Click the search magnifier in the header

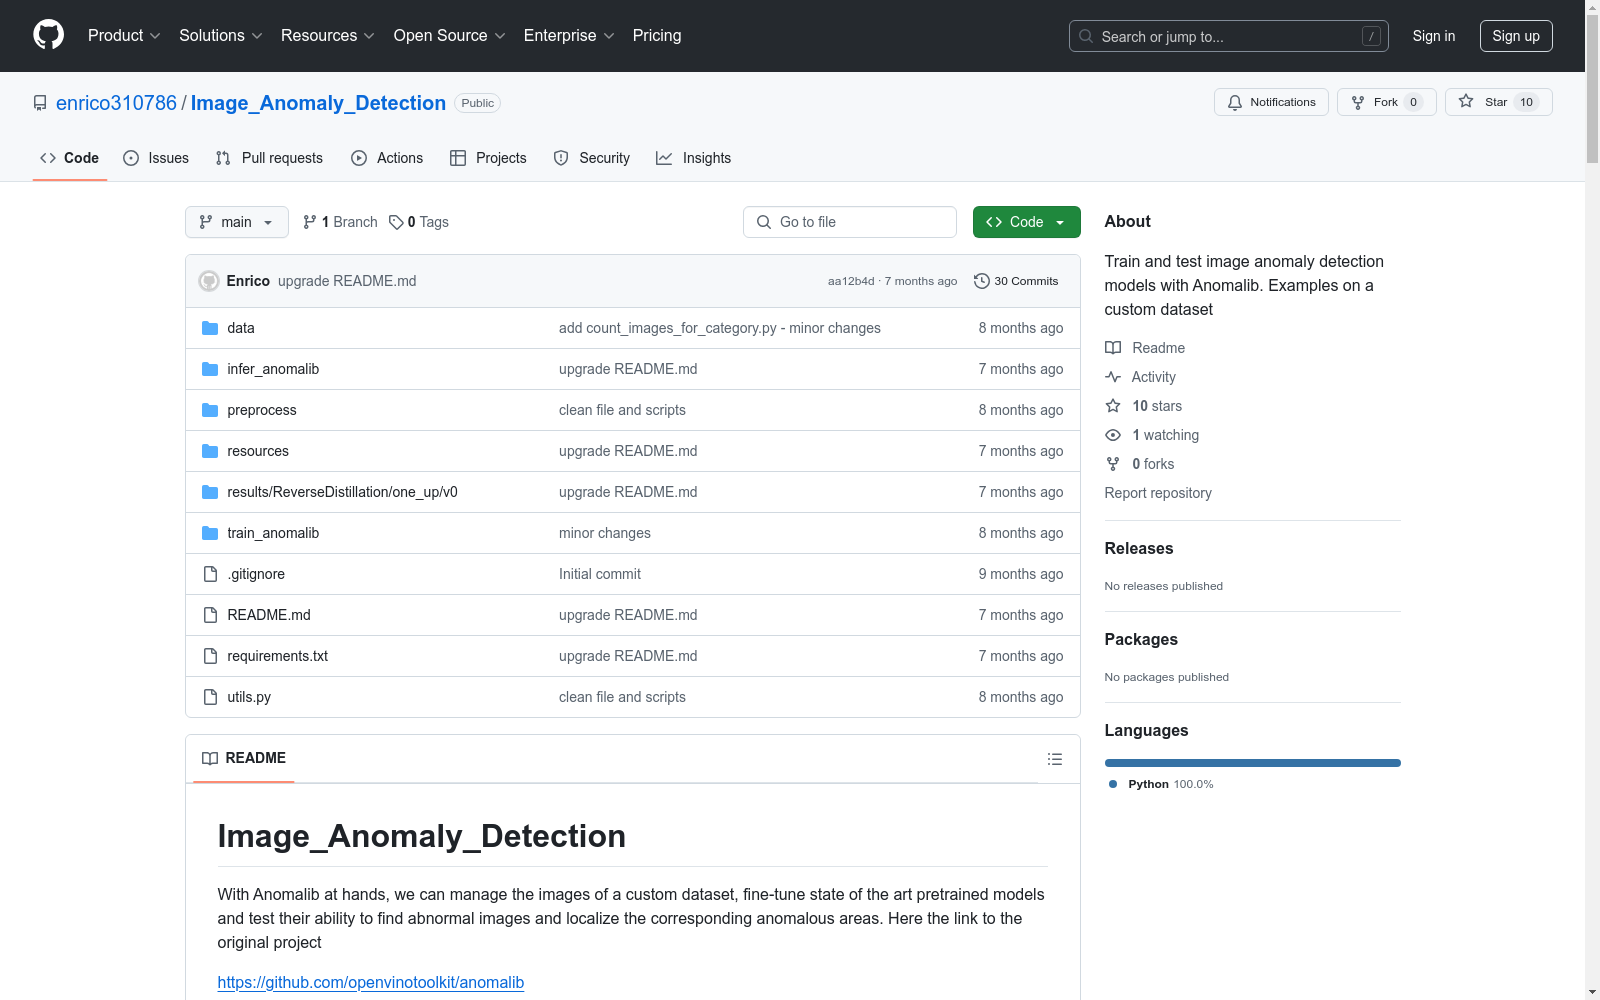[1086, 36]
